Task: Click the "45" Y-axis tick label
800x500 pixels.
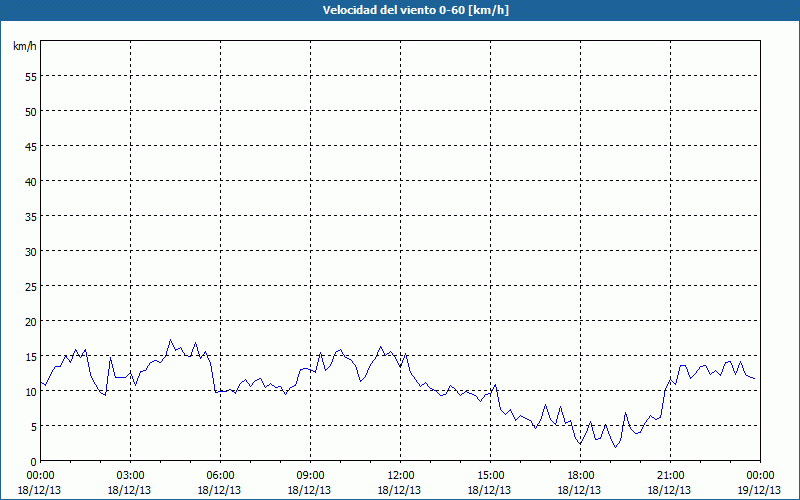Action: point(31,146)
